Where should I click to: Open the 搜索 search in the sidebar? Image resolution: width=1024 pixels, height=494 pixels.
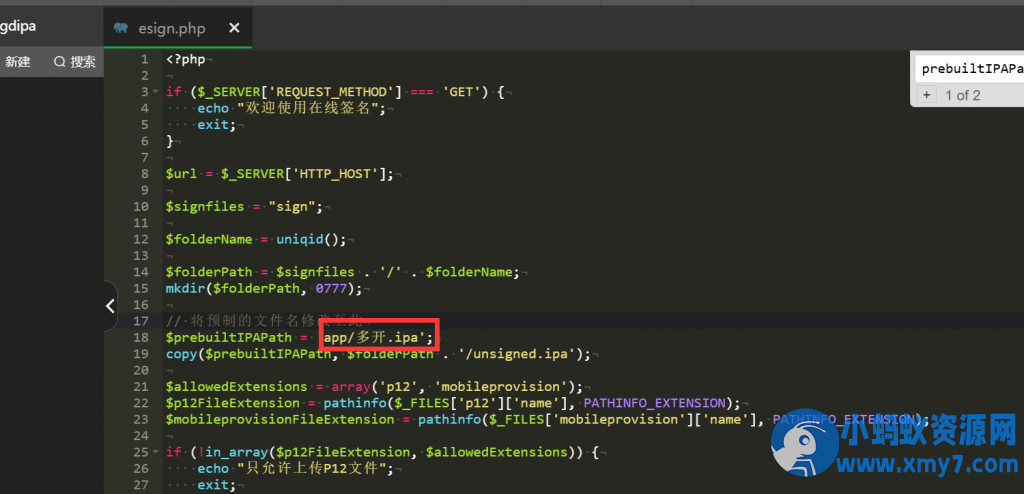(x=75, y=62)
